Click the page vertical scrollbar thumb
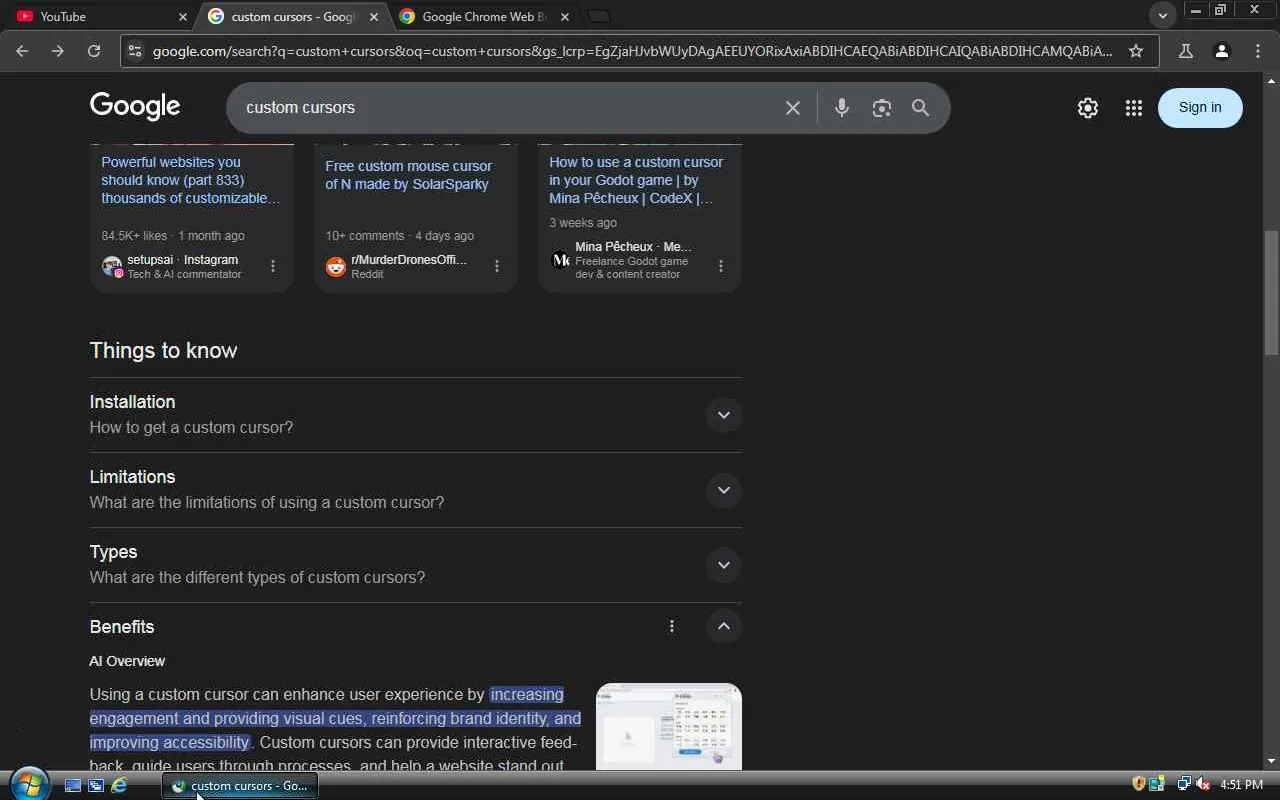This screenshot has width=1280, height=800. tap(1271, 292)
